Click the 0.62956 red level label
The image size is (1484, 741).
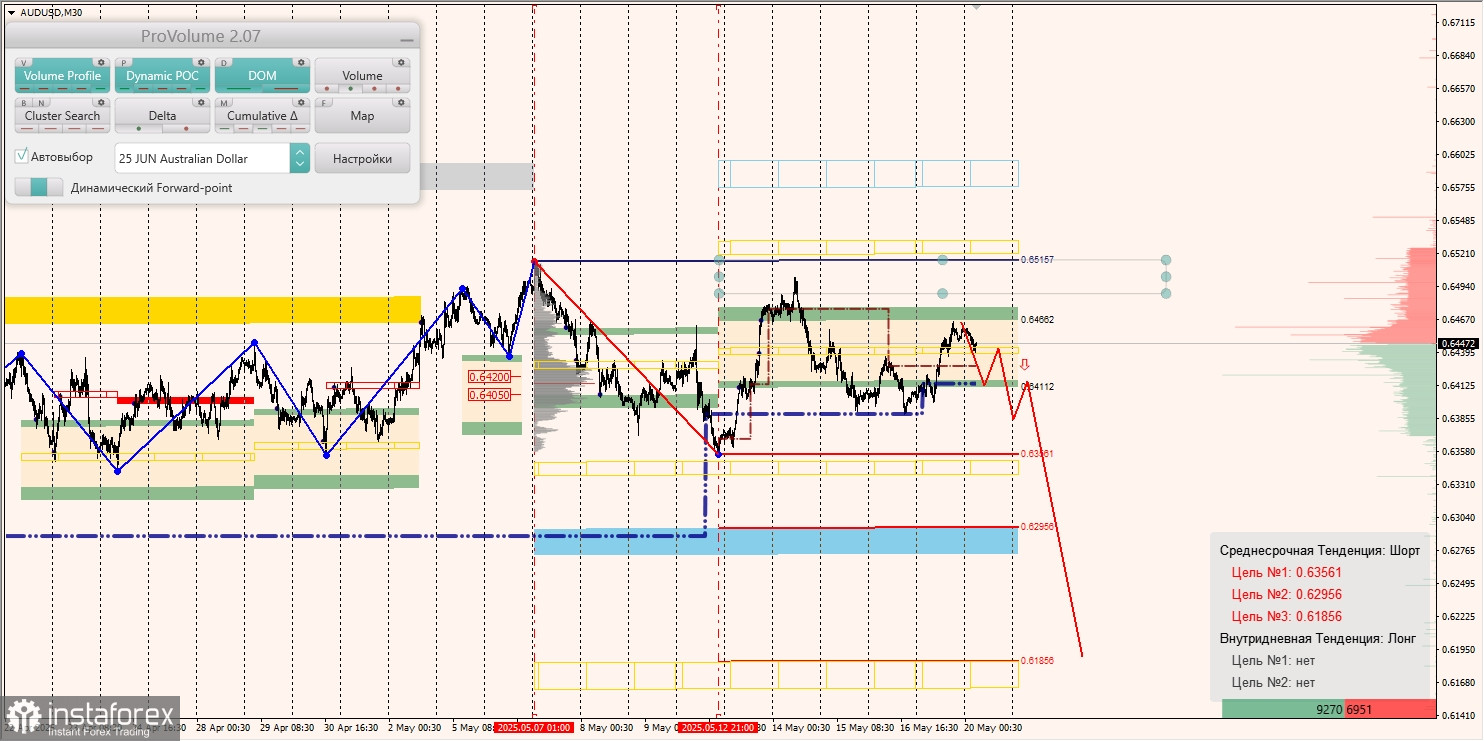pos(1038,526)
